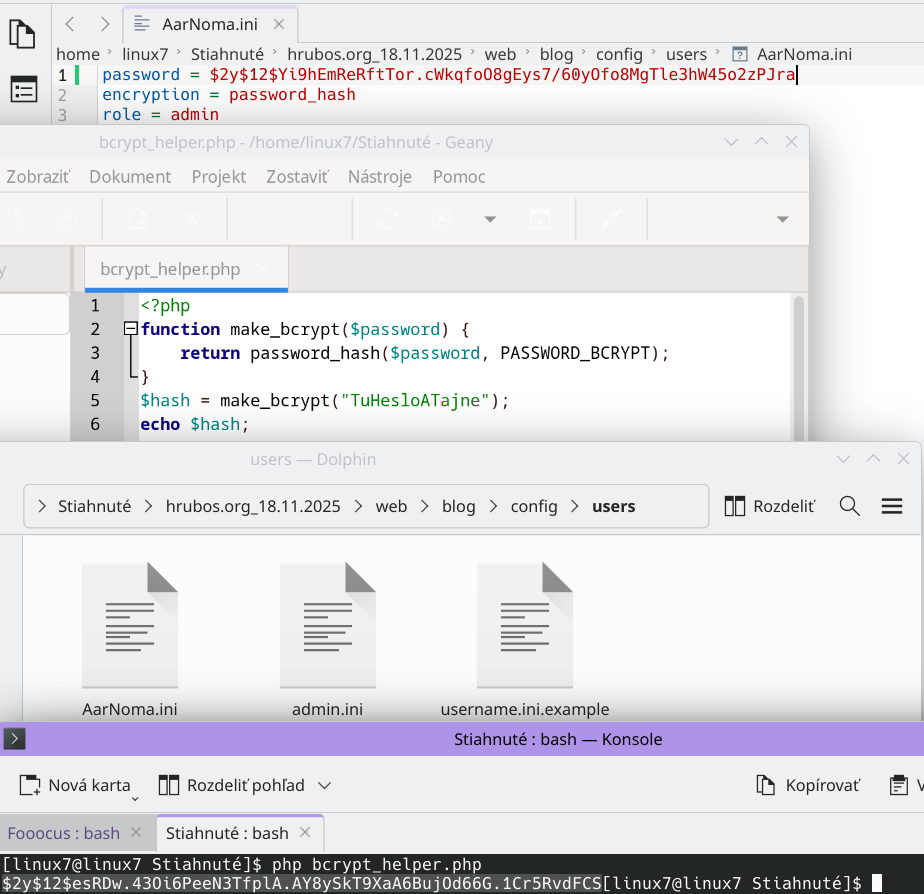This screenshot has height=894, width=924.
Task: Click the Dolphin search magnifier icon
Action: click(x=850, y=506)
